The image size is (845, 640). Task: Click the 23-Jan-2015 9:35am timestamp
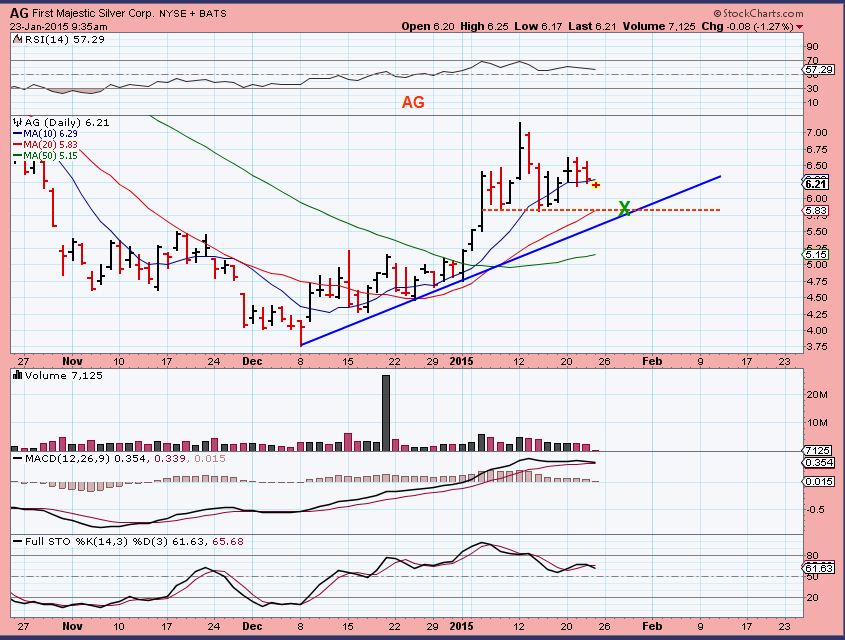pos(58,26)
